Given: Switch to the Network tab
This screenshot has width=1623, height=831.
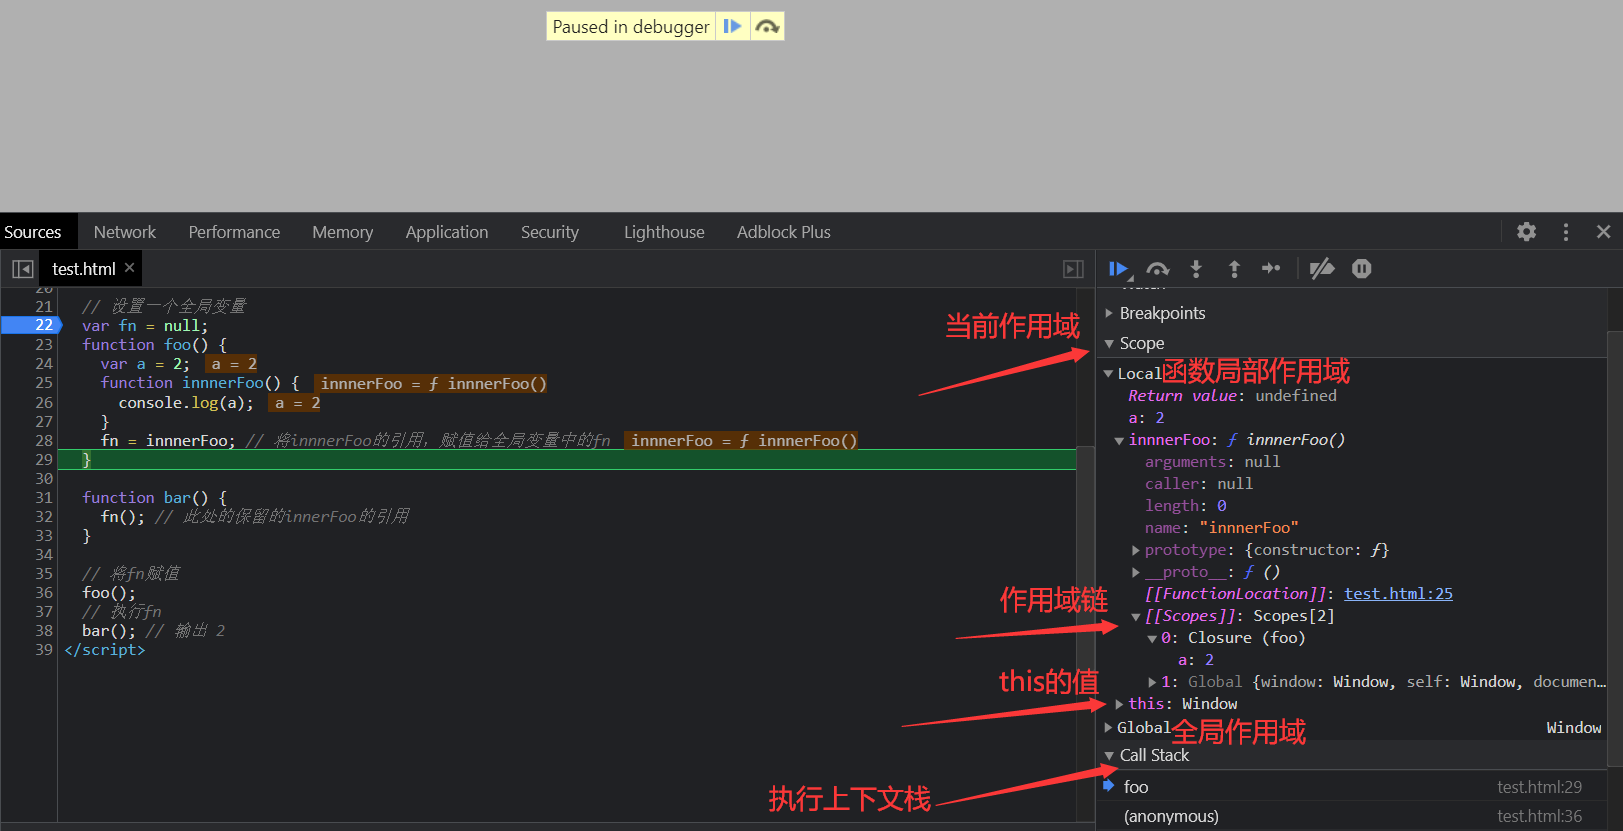Looking at the screenshot, I should click(125, 232).
